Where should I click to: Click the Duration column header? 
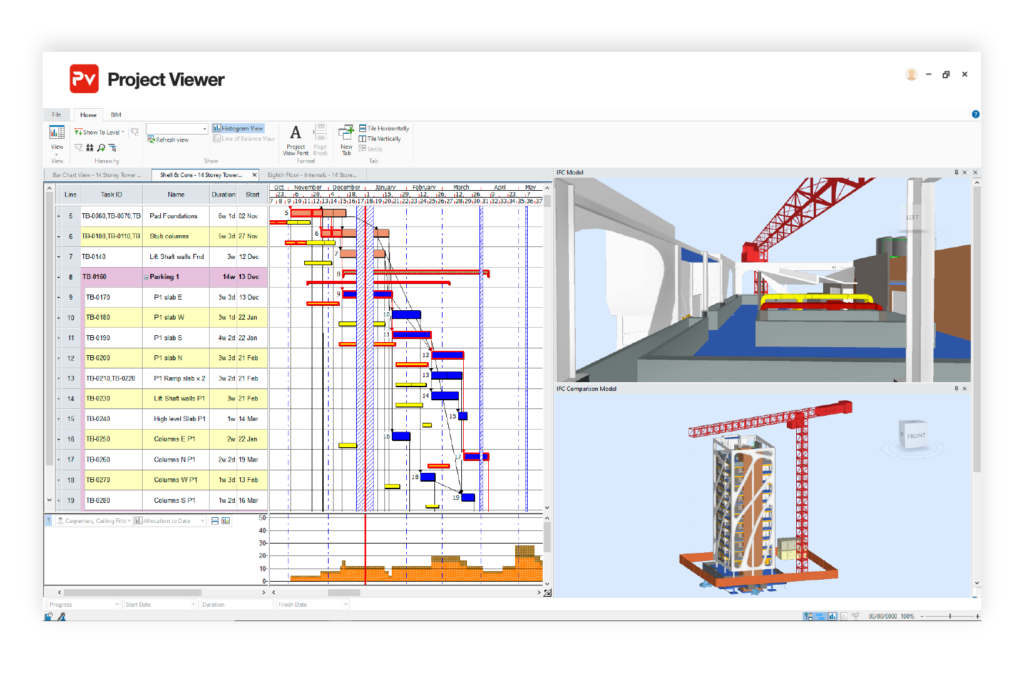pyautogui.click(x=223, y=195)
